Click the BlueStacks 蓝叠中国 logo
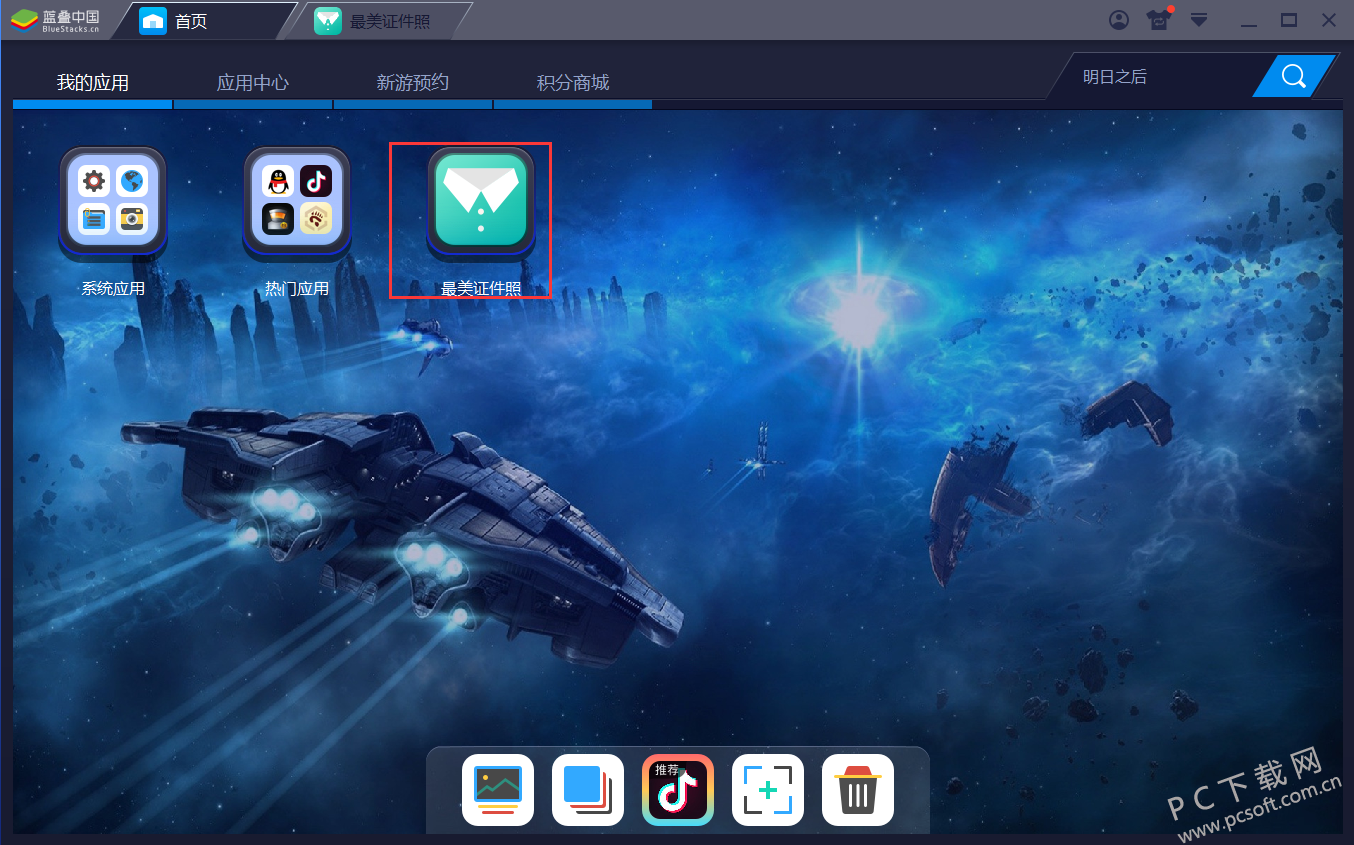The image size is (1354, 845). (56, 20)
